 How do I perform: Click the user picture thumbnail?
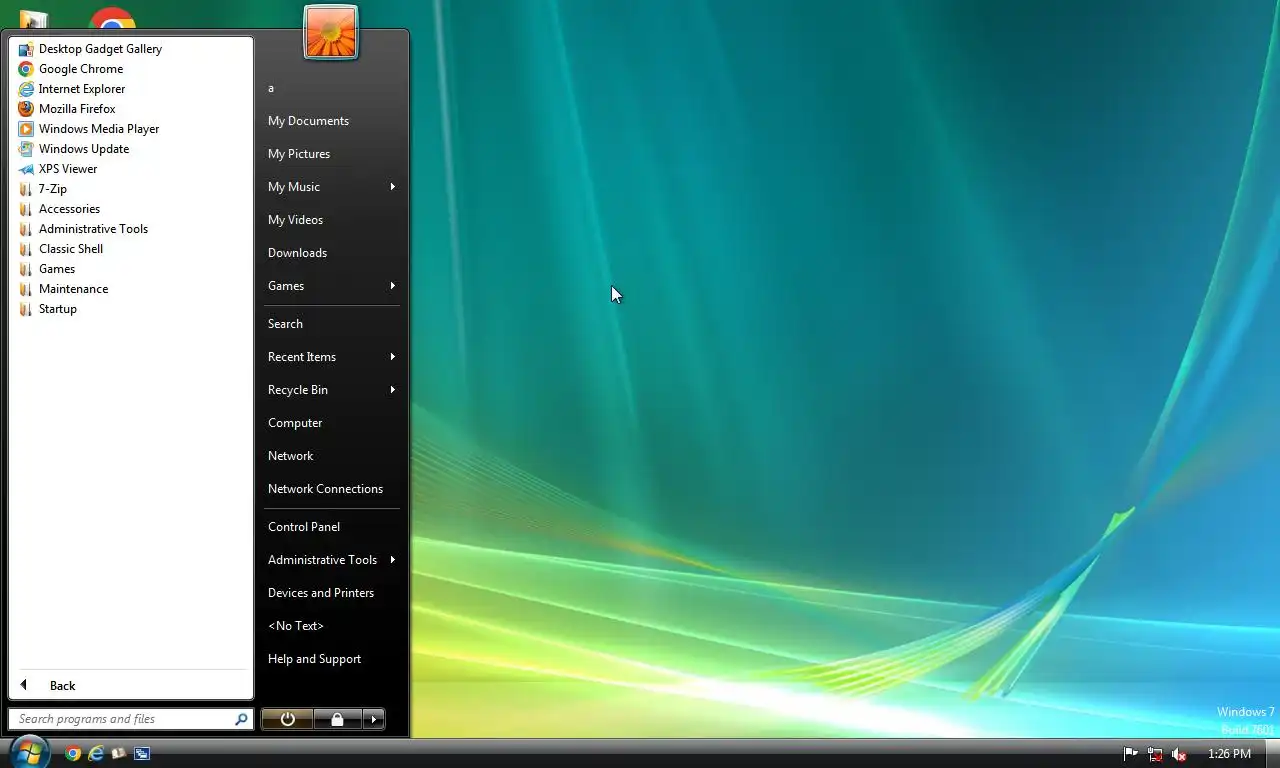(331, 33)
